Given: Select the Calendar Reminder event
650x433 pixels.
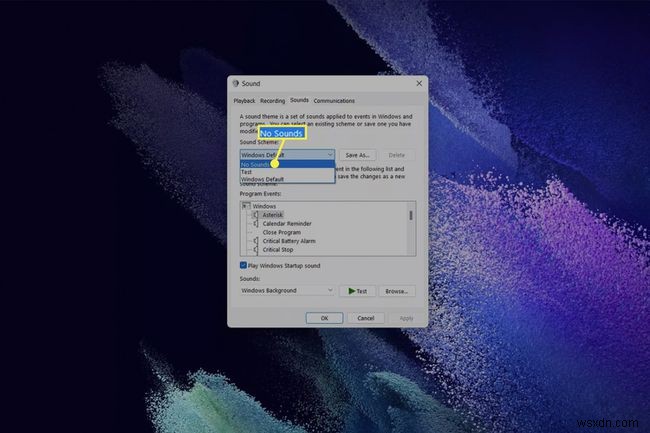Looking at the screenshot, I should click(287, 223).
